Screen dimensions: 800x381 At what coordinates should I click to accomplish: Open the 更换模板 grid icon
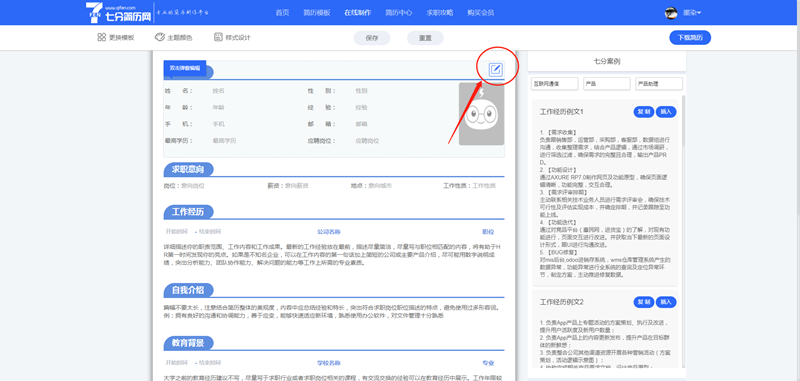pos(102,37)
